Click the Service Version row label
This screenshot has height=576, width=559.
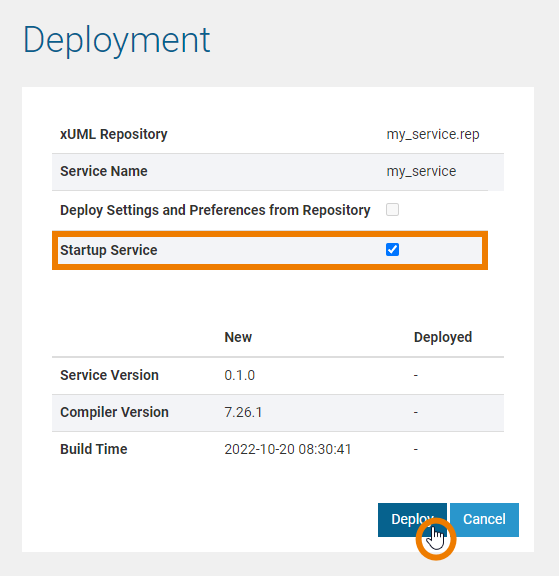coord(109,375)
